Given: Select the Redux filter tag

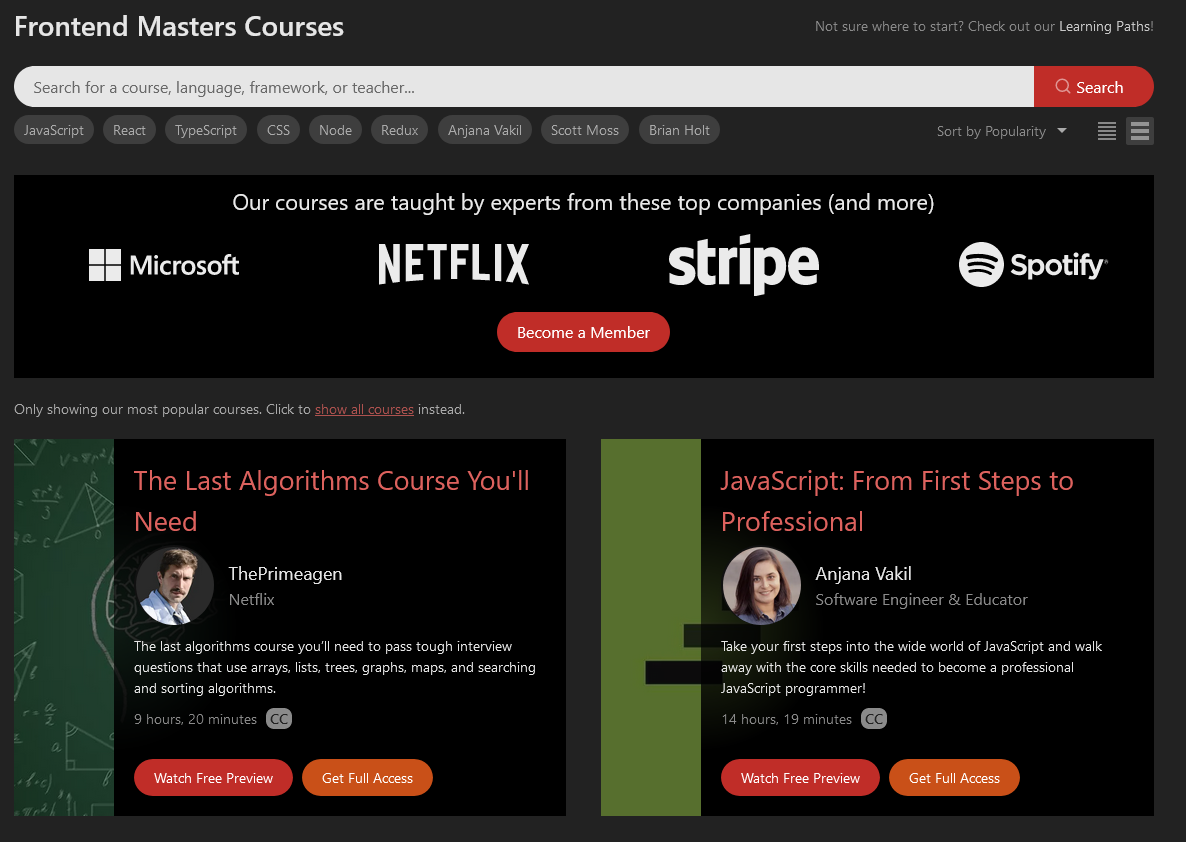Looking at the screenshot, I should point(399,130).
